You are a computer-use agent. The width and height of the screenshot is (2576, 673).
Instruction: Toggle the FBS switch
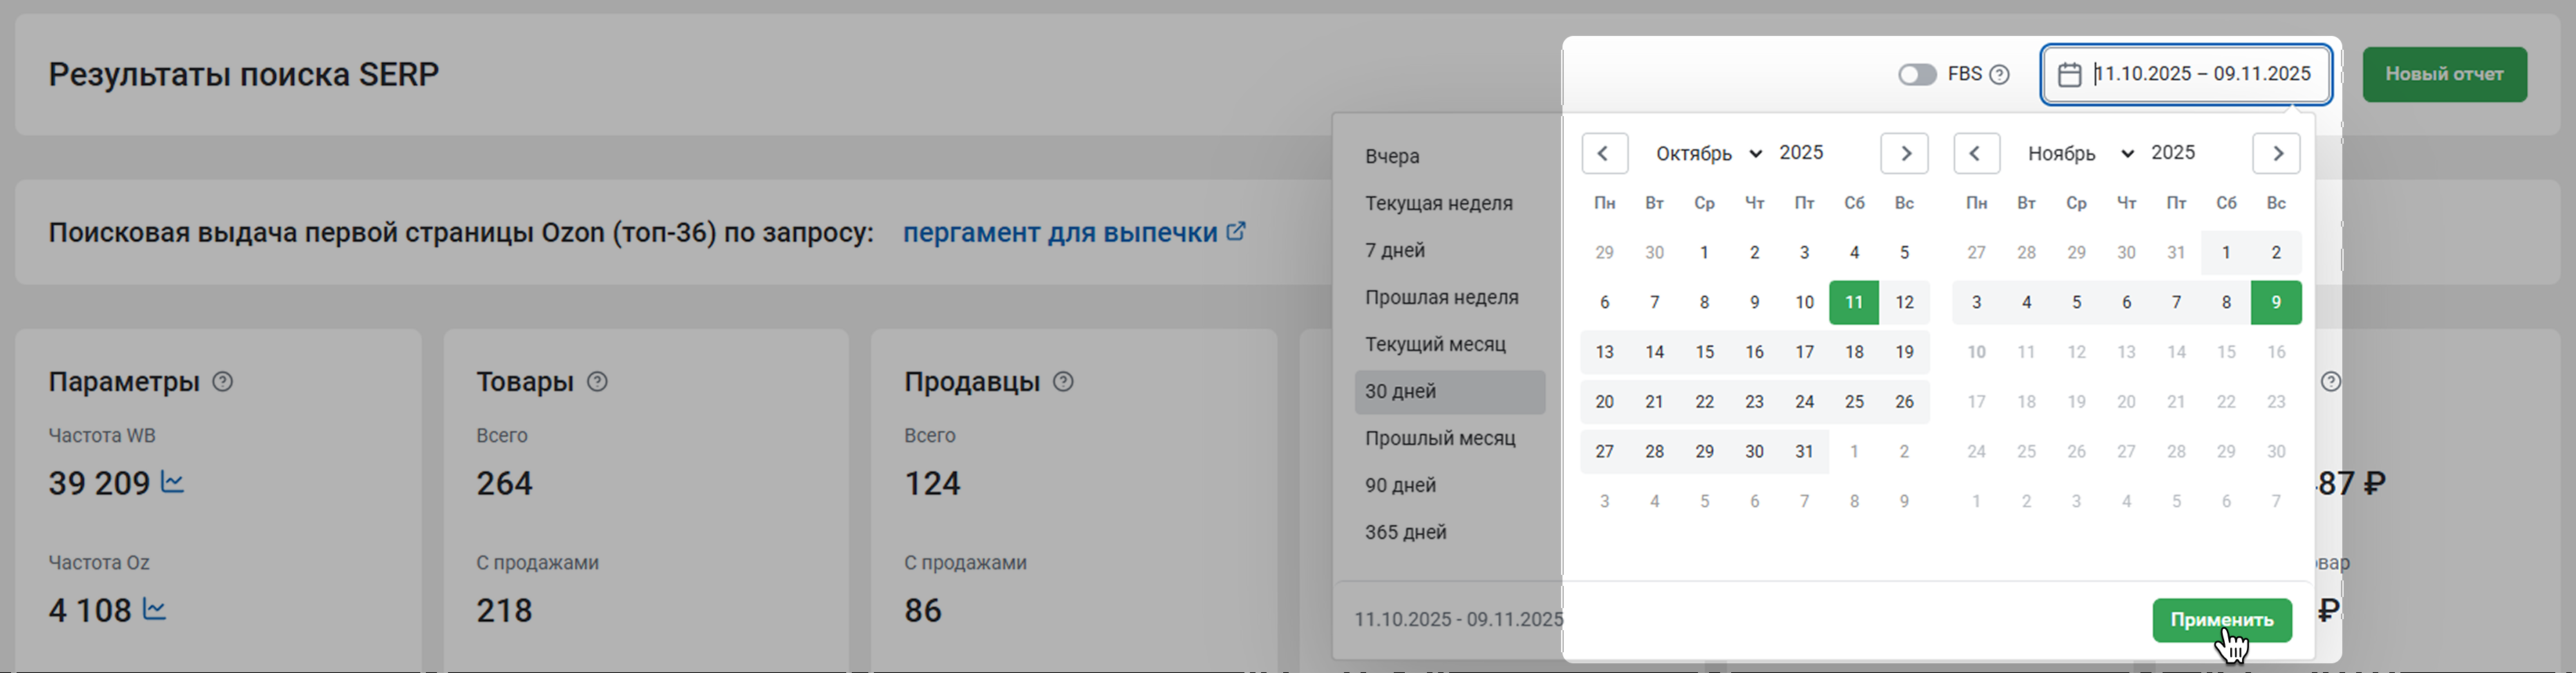[x=1917, y=75]
